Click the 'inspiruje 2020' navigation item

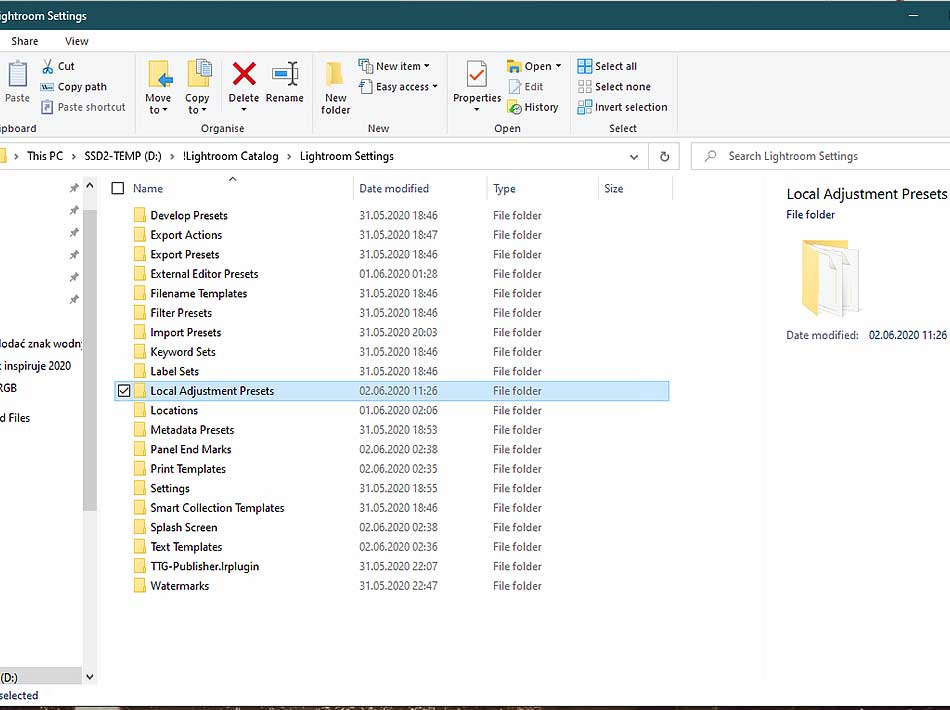click(x=36, y=366)
